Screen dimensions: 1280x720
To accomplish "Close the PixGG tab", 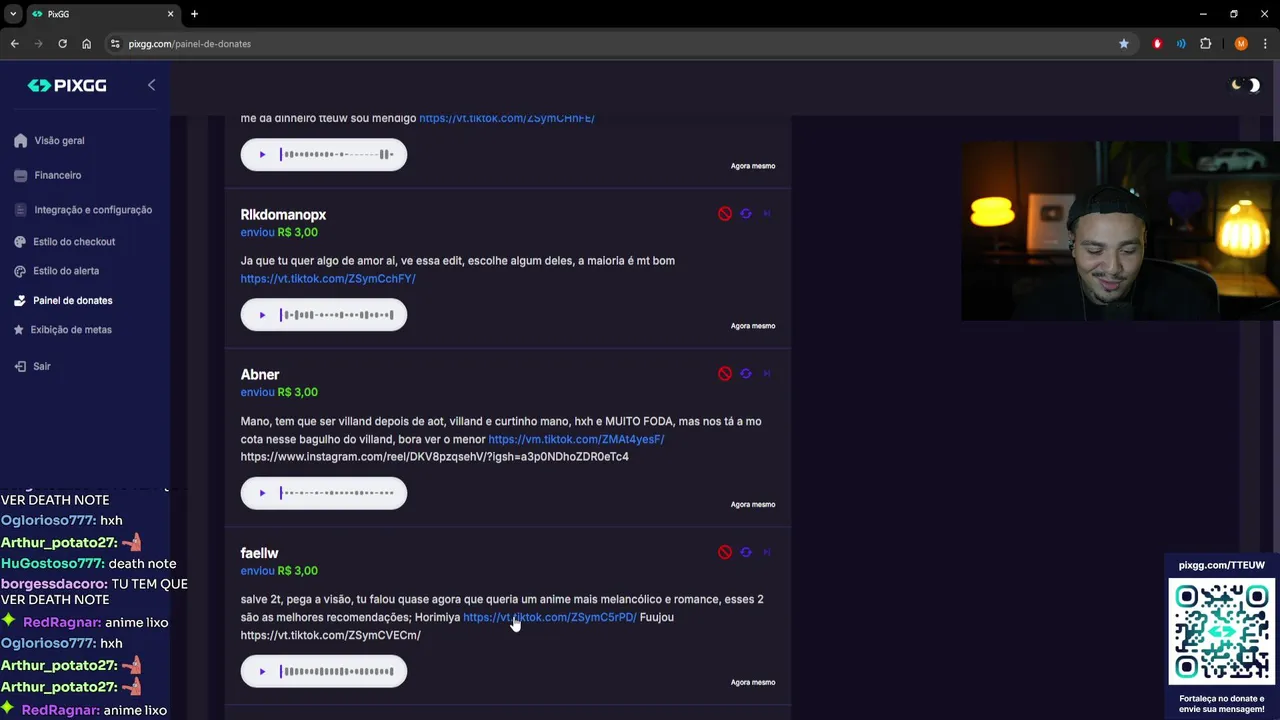I will (170, 14).
